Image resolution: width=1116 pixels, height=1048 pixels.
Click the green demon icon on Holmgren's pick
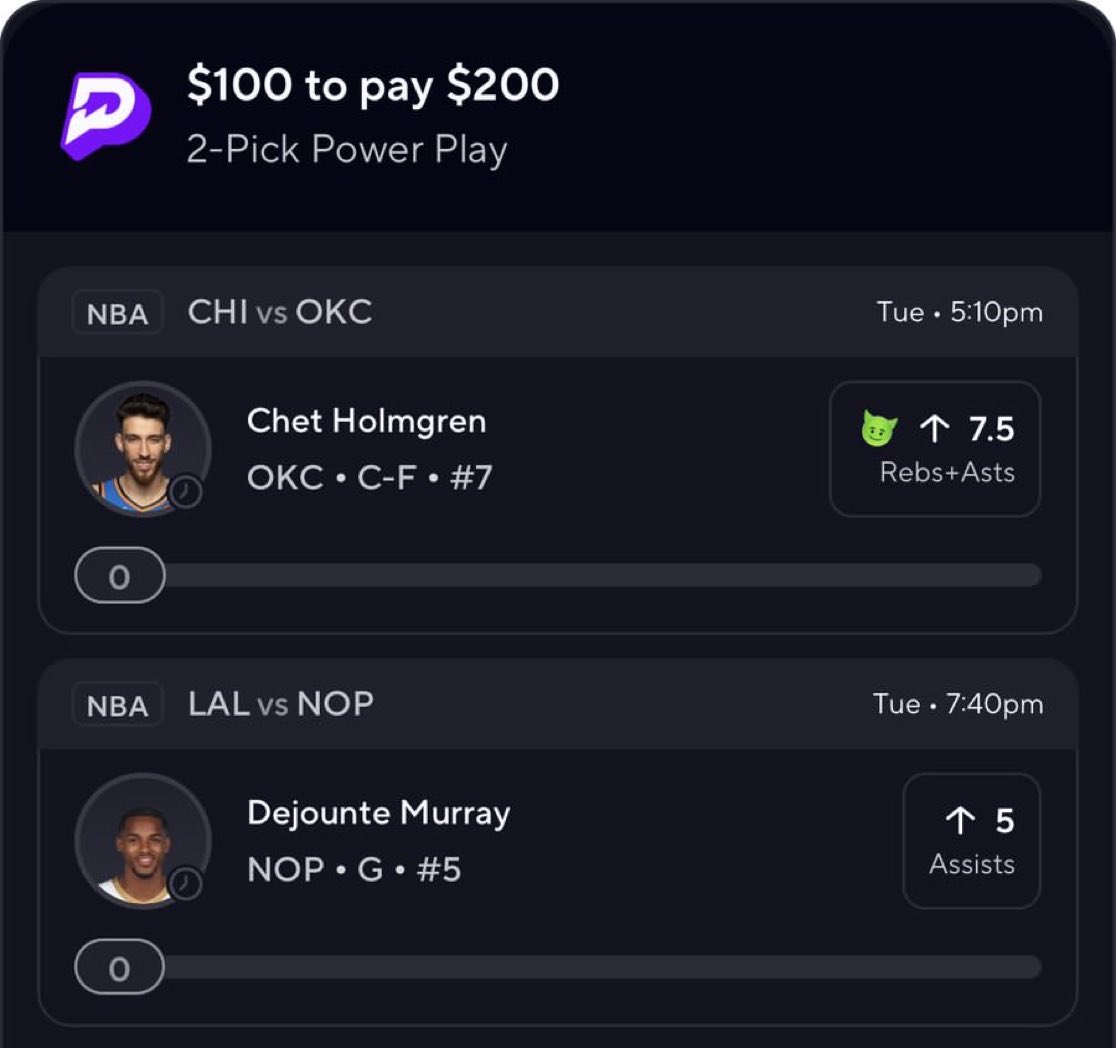click(879, 430)
